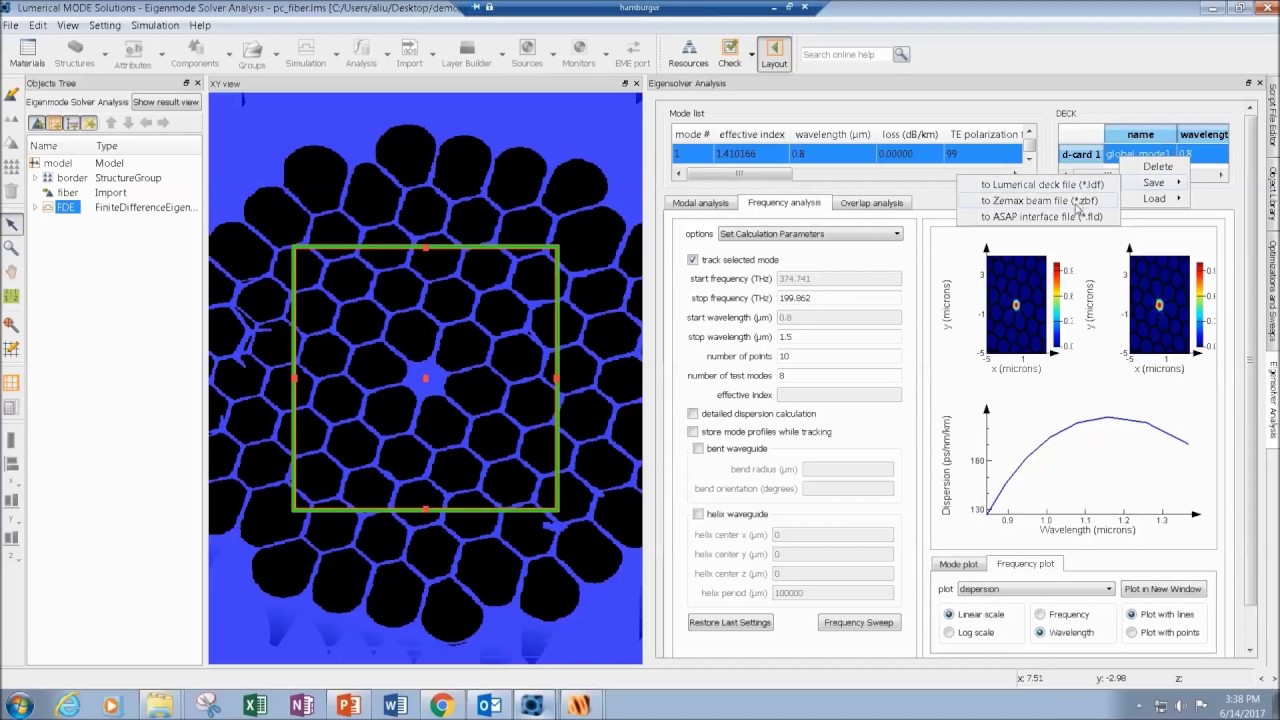Click the 'Frequency Sweep' button
The image size is (1280, 720).
[858, 623]
